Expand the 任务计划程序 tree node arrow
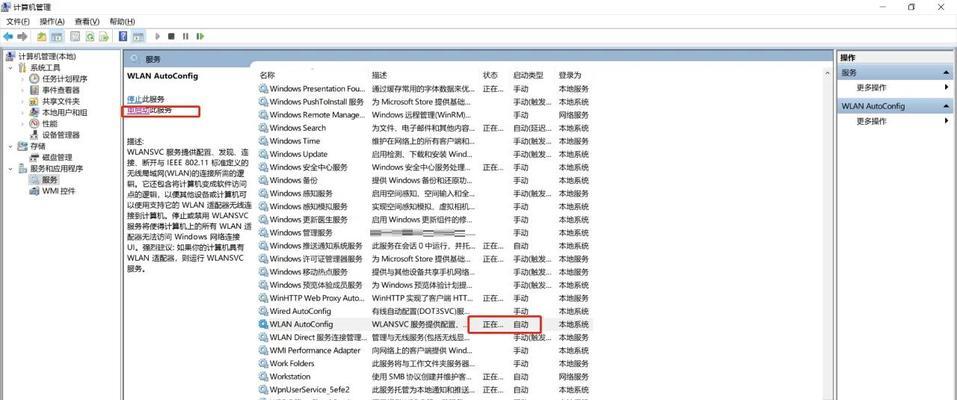Image resolution: width=957 pixels, height=400 pixels. pyautogui.click(x=23, y=79)
